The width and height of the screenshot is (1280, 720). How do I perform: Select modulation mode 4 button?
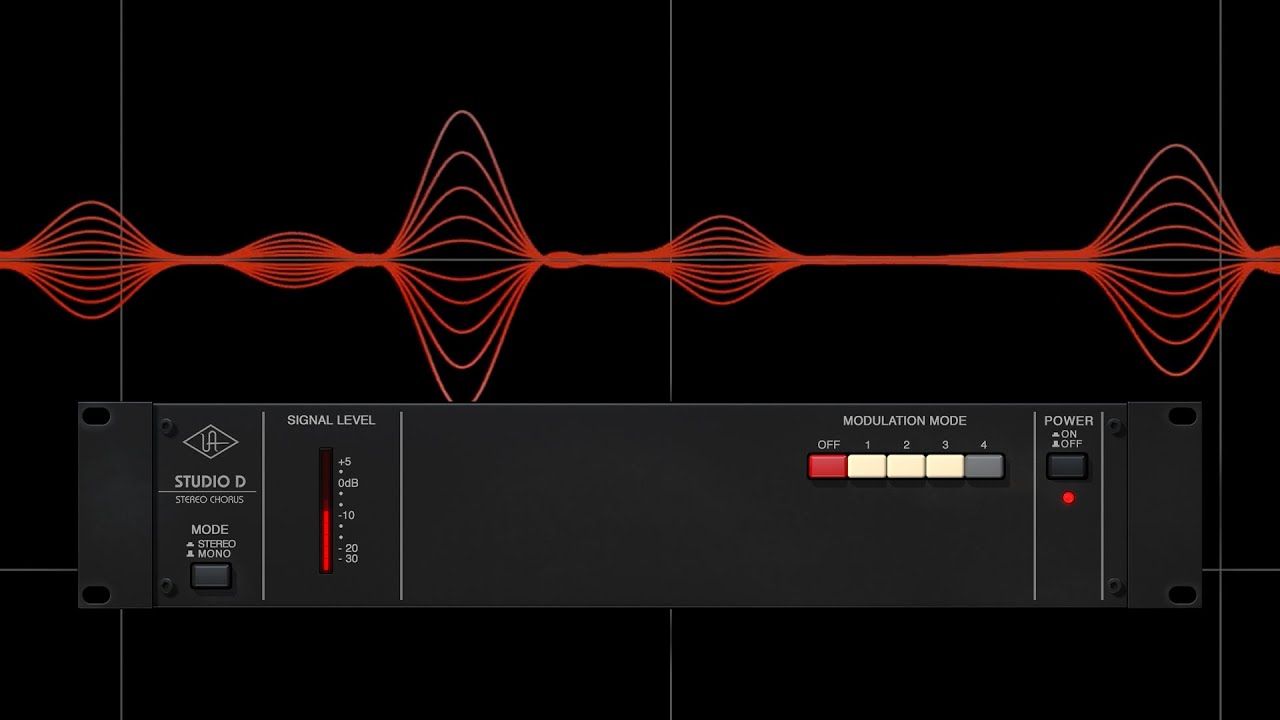984,466
